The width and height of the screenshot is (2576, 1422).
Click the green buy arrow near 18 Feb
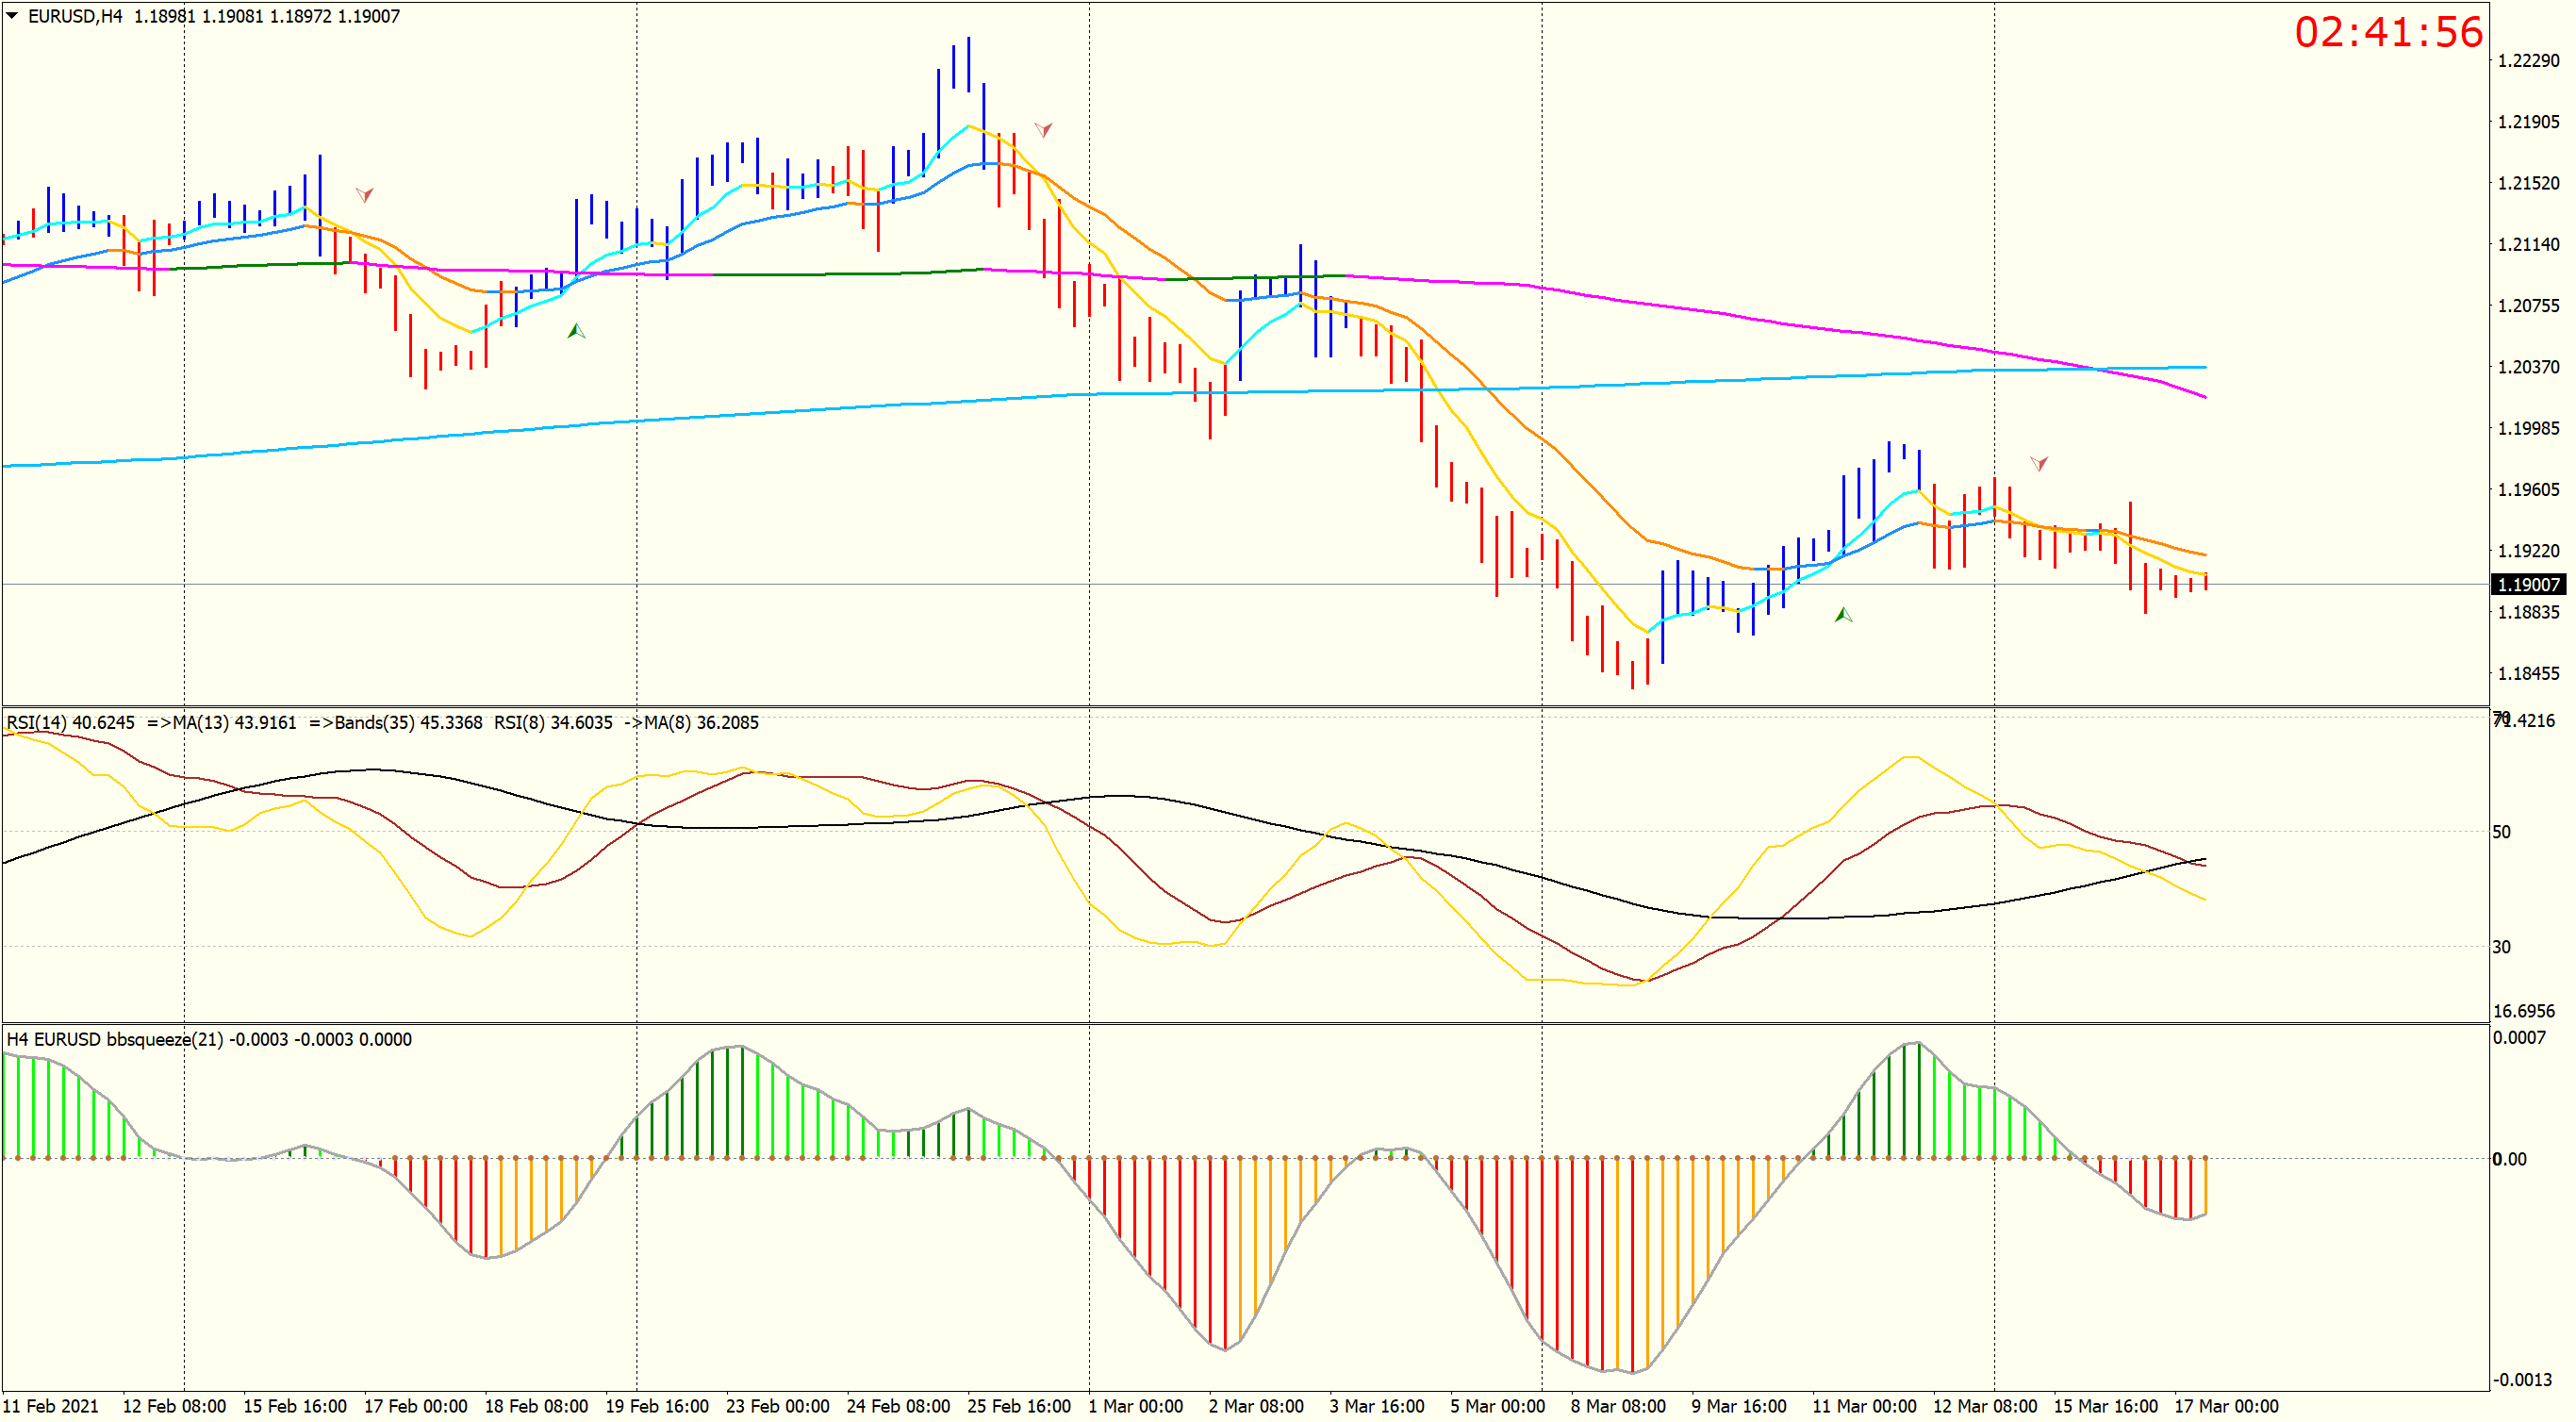(x=576, y=331)
